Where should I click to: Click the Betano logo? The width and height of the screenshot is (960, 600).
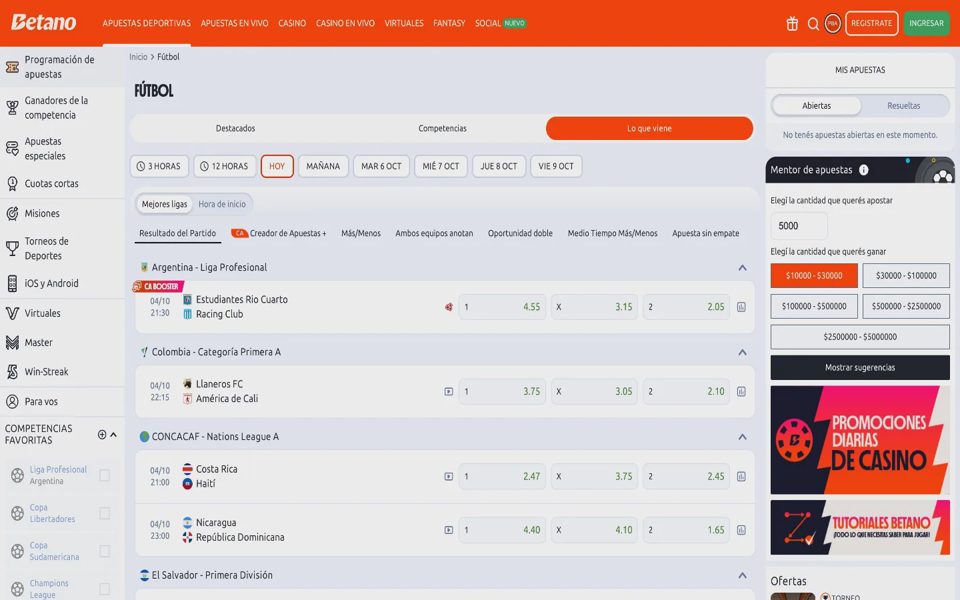pos(43,23)
